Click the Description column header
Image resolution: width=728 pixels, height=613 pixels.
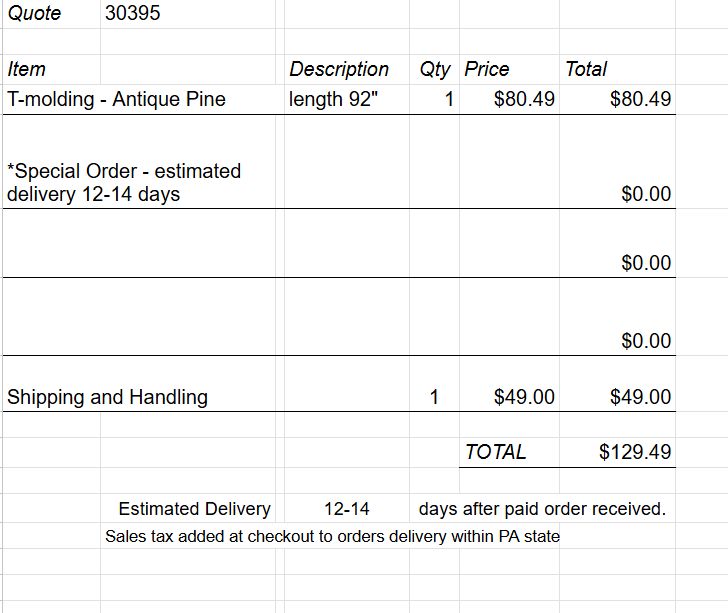pos(338,69)
